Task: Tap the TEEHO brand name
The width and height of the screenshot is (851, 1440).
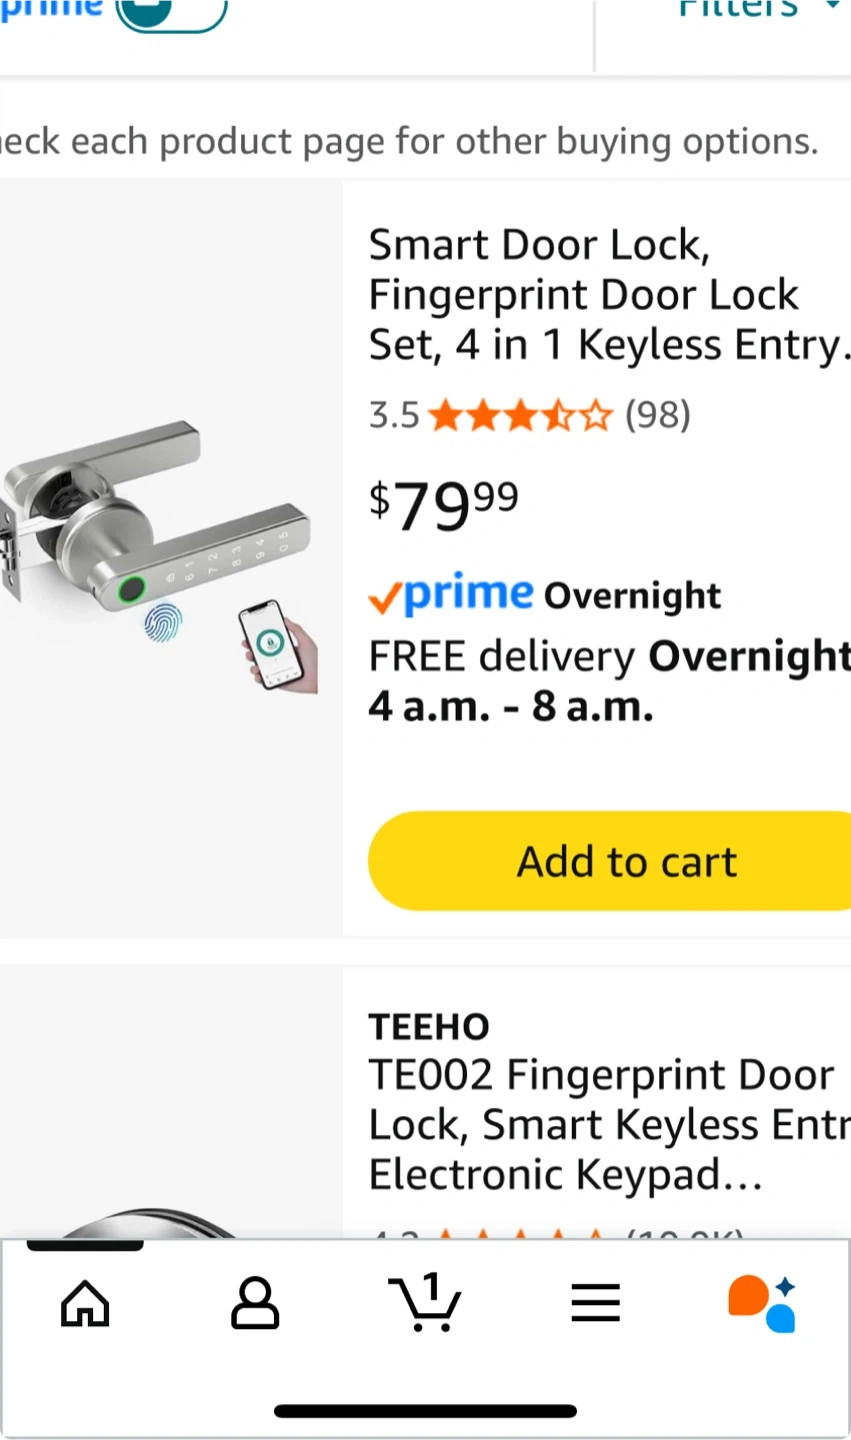Action: pos(429,1027)
